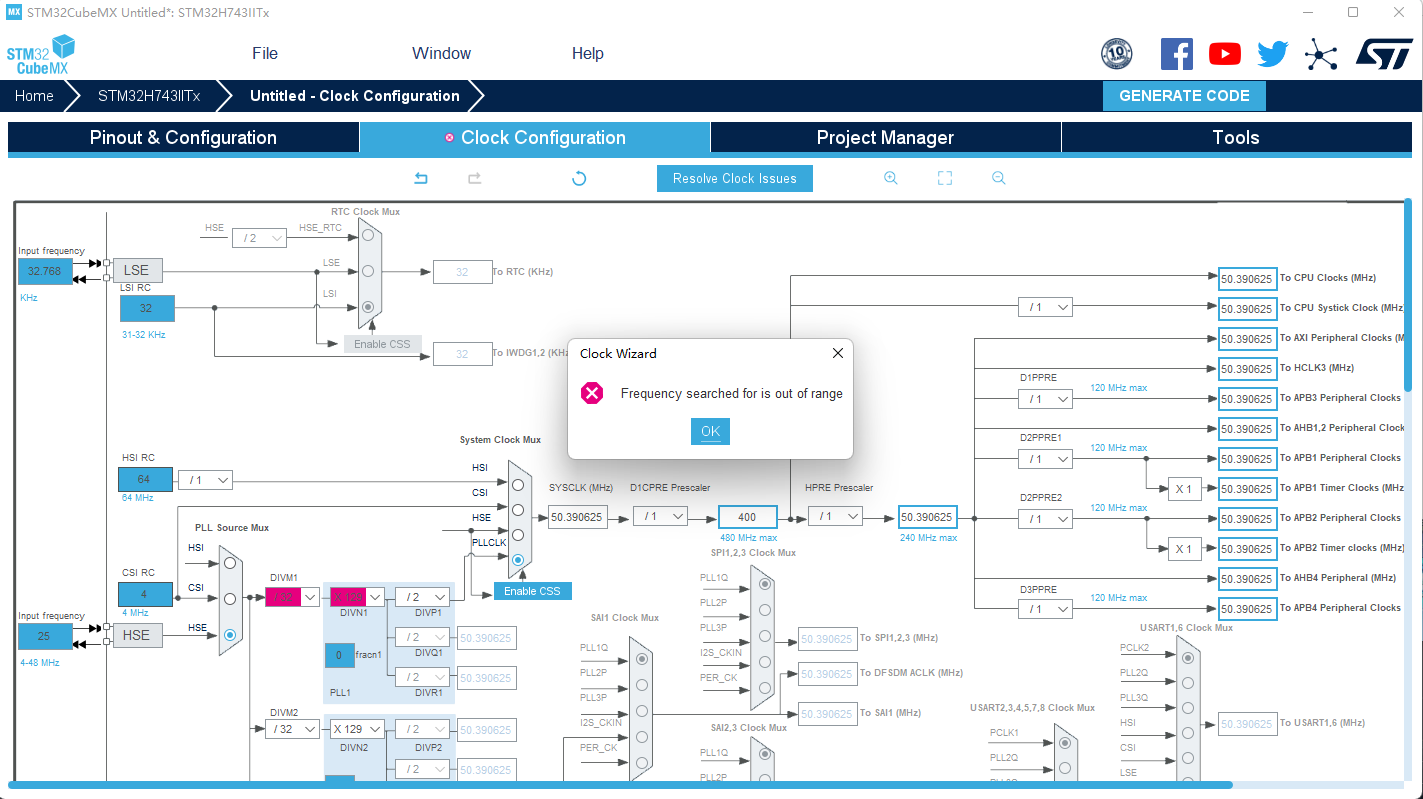1423x799 pixels.
Task: Select LSI input in RTC Clock Mux
Action: 368,307
